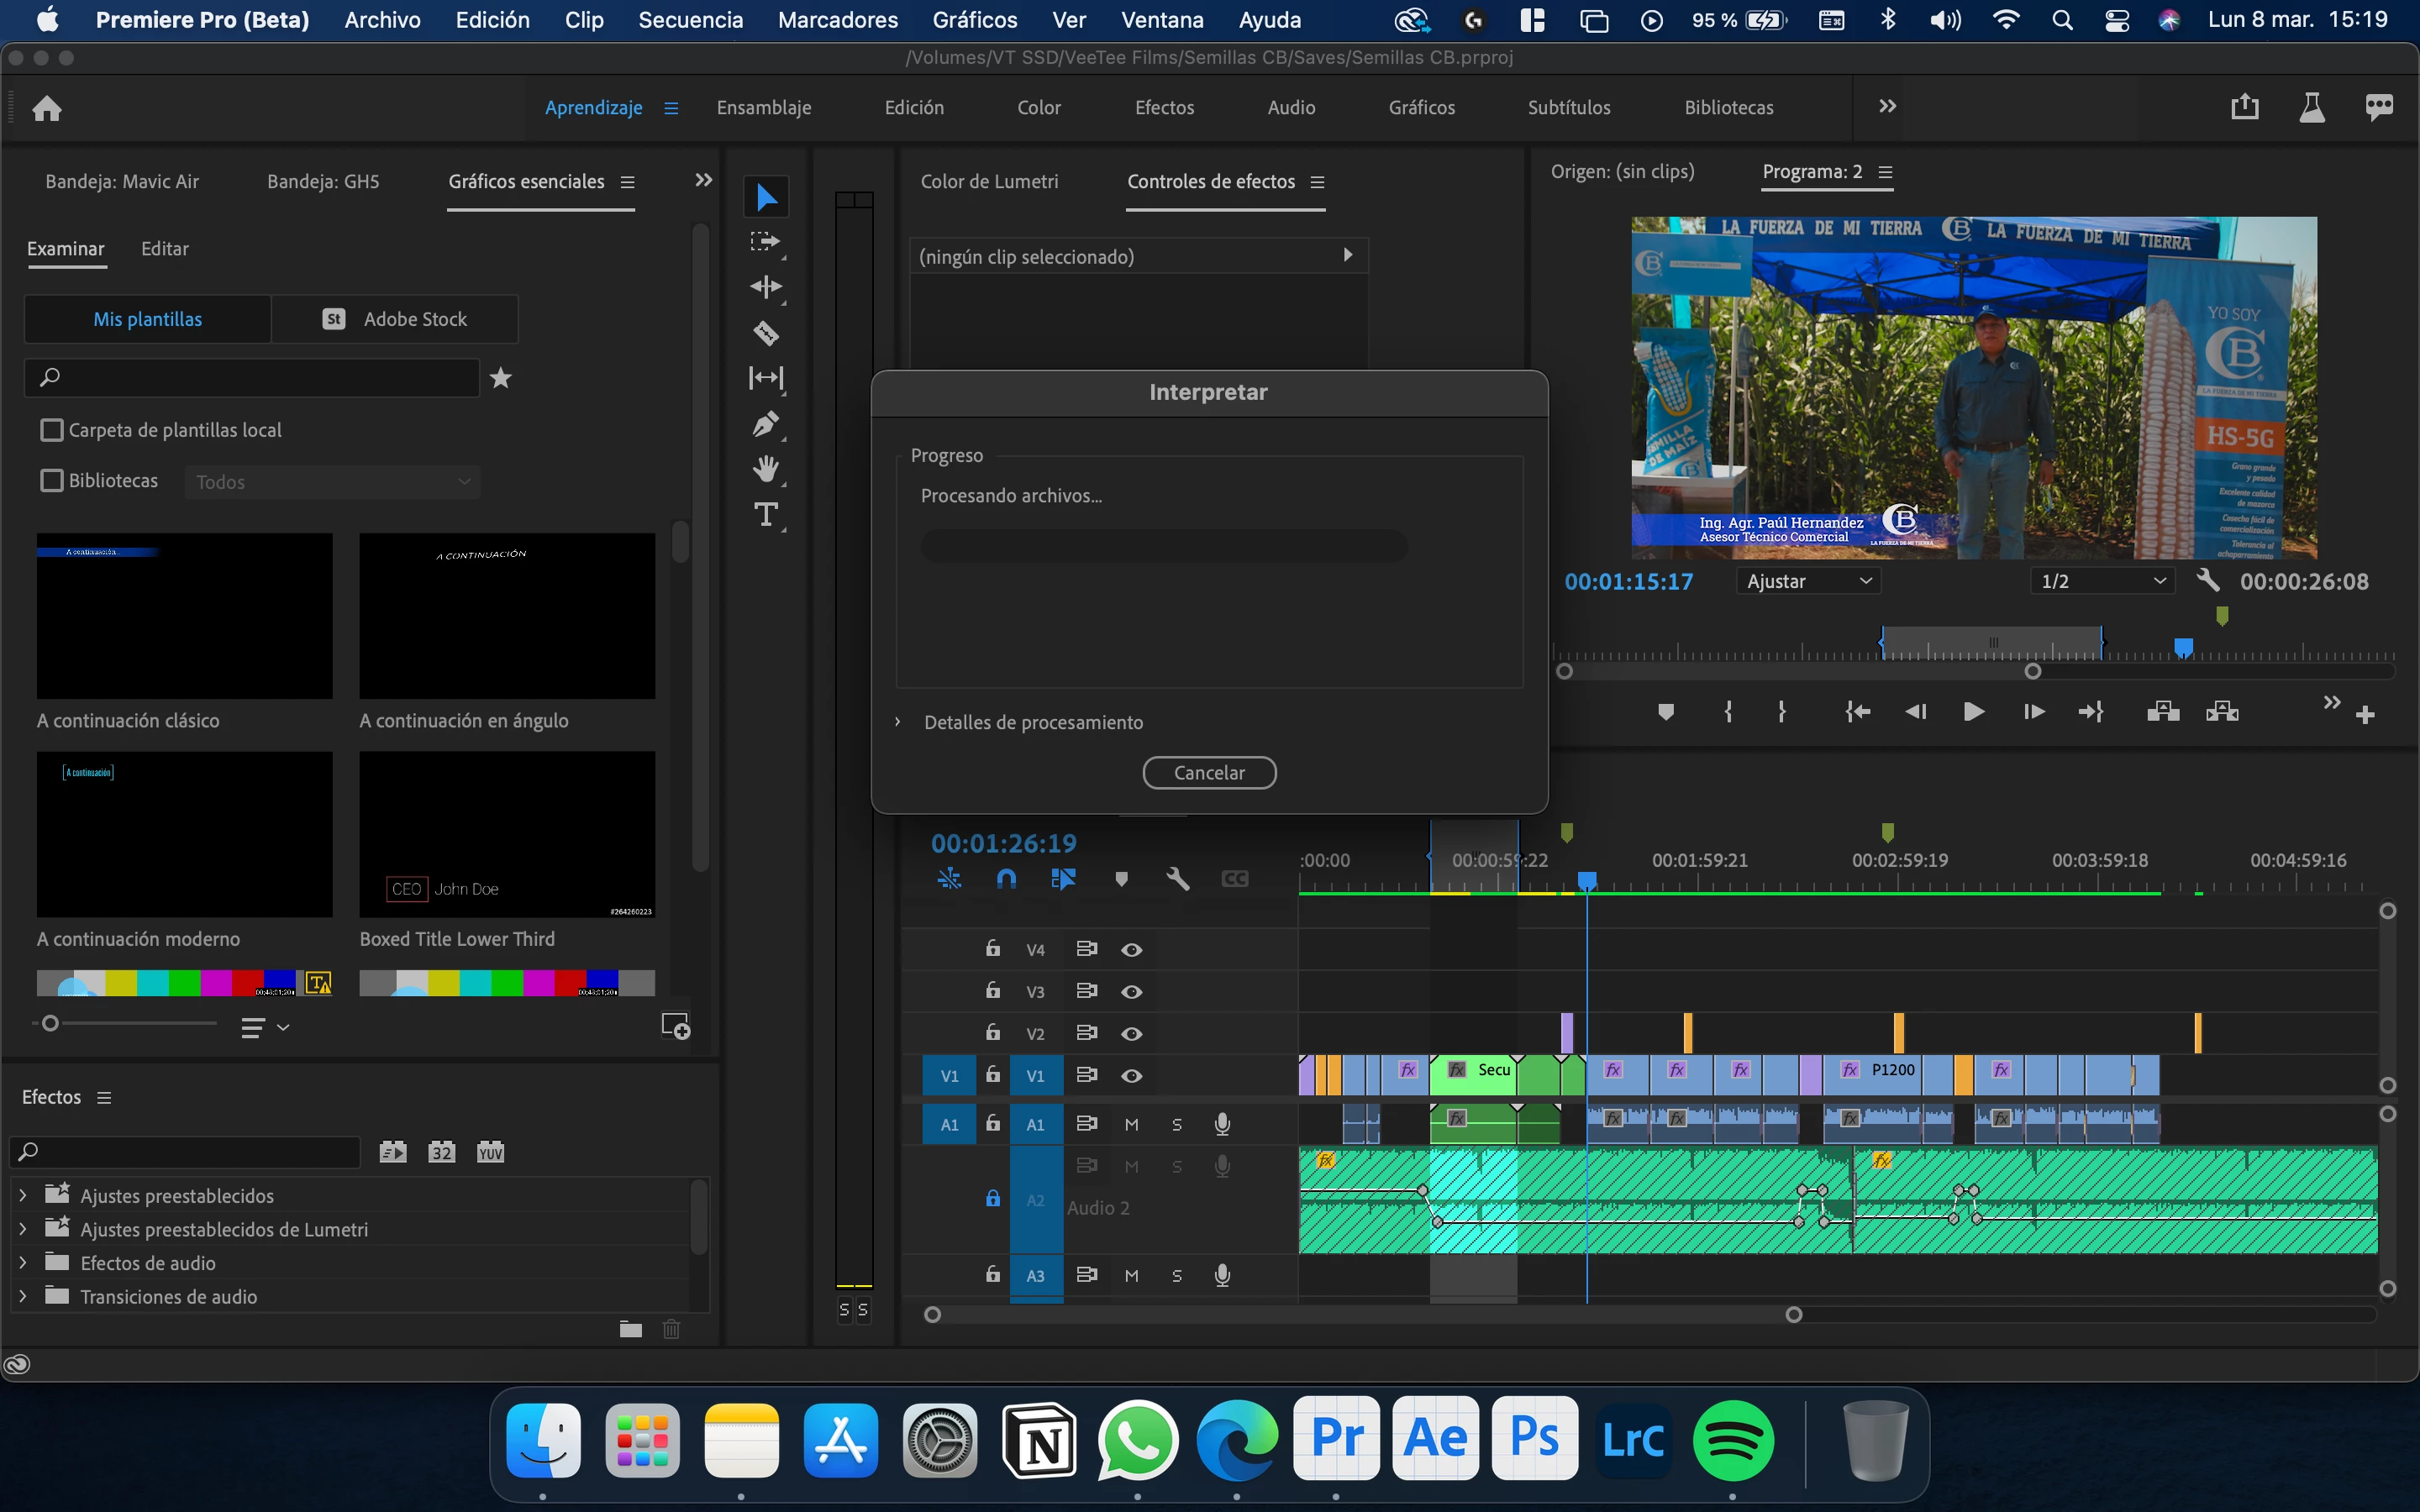The width and height of the screenshot is (2420, 1512).
Task: Switch to Adobe Stock templates
Action: [x=395, y=319]
